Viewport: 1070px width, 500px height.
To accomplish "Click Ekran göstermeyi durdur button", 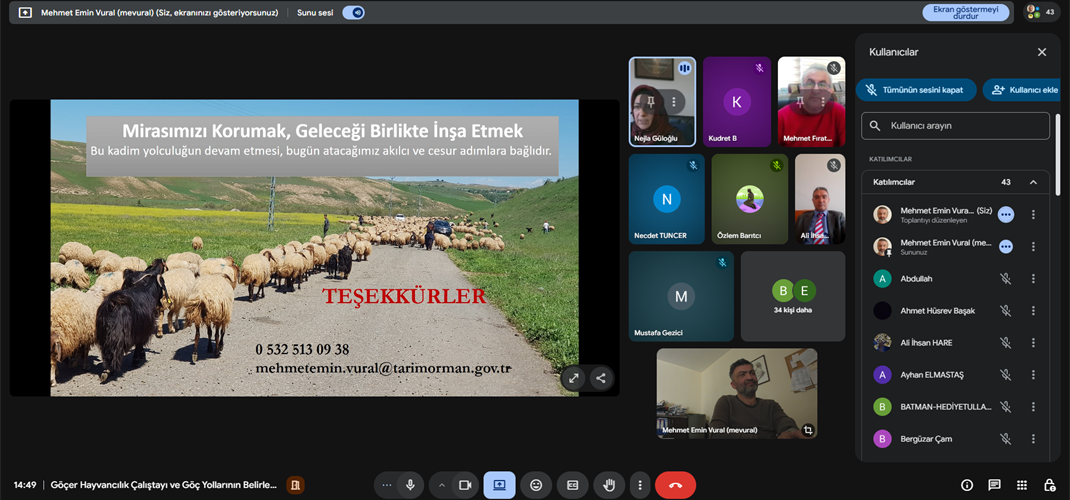I will click(964, 12).
